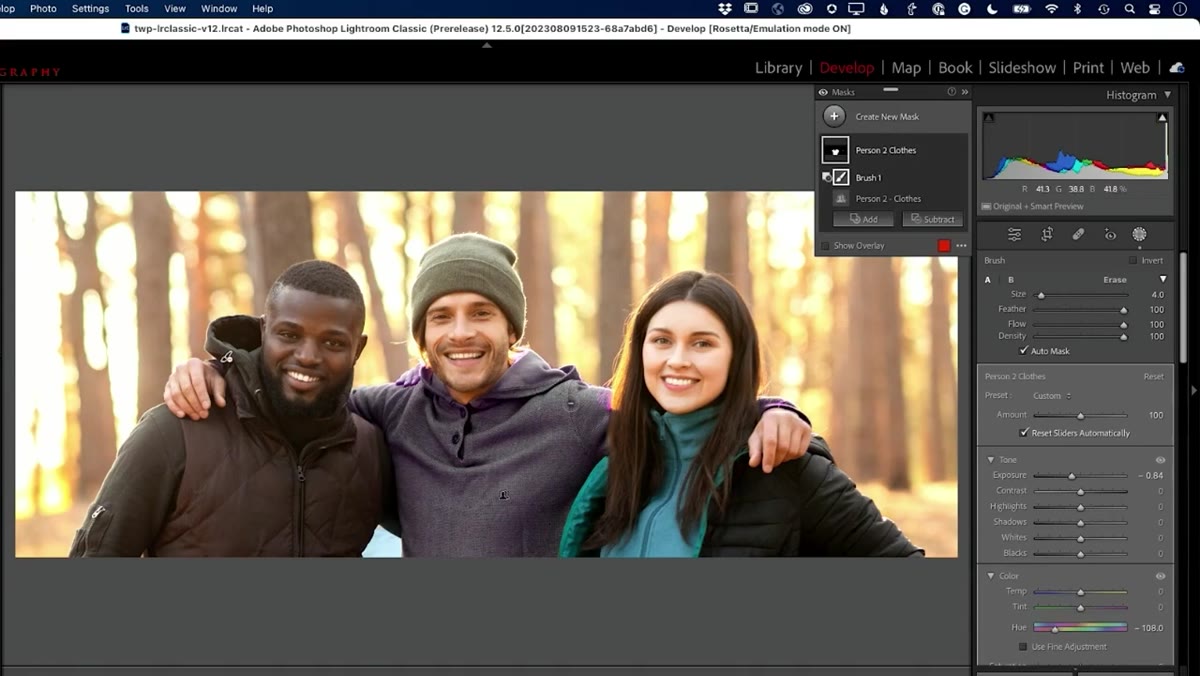Click the Amount value 100 field
The height and width of the screenshot is (676, 1200).
coord(1155,415)
